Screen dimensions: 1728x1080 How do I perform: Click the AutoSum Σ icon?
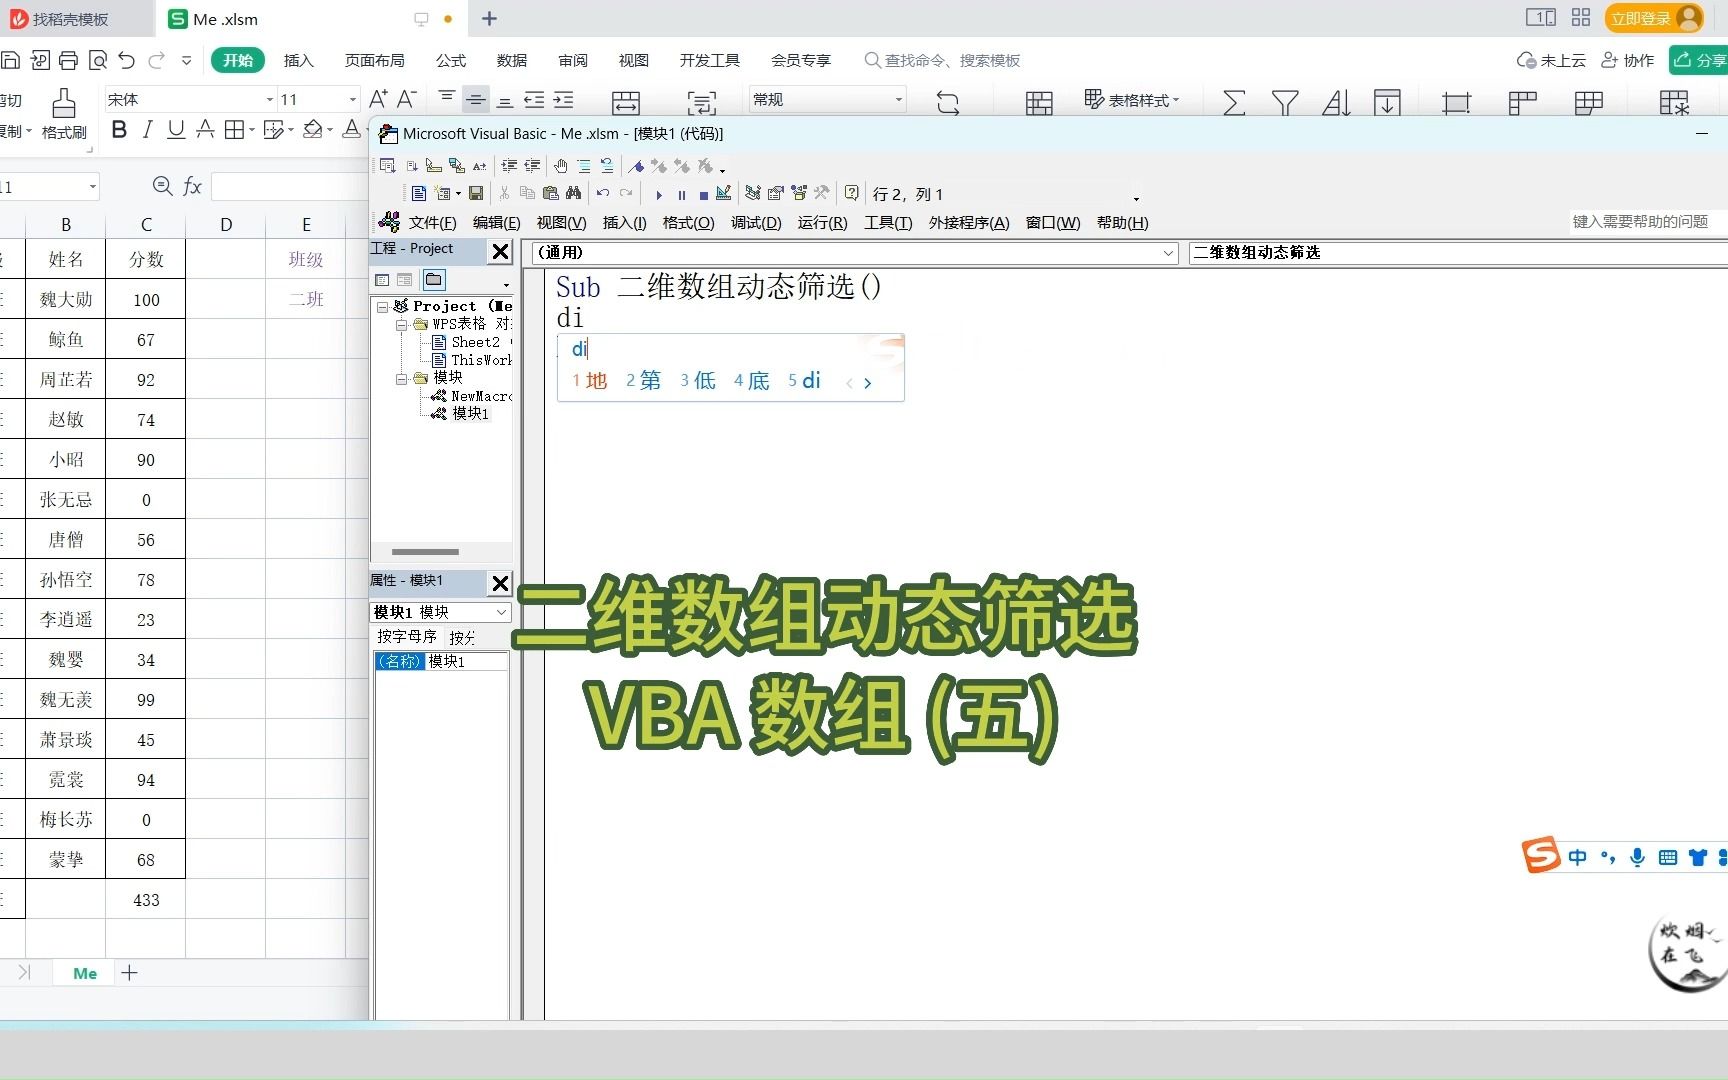pos(1234,101)
